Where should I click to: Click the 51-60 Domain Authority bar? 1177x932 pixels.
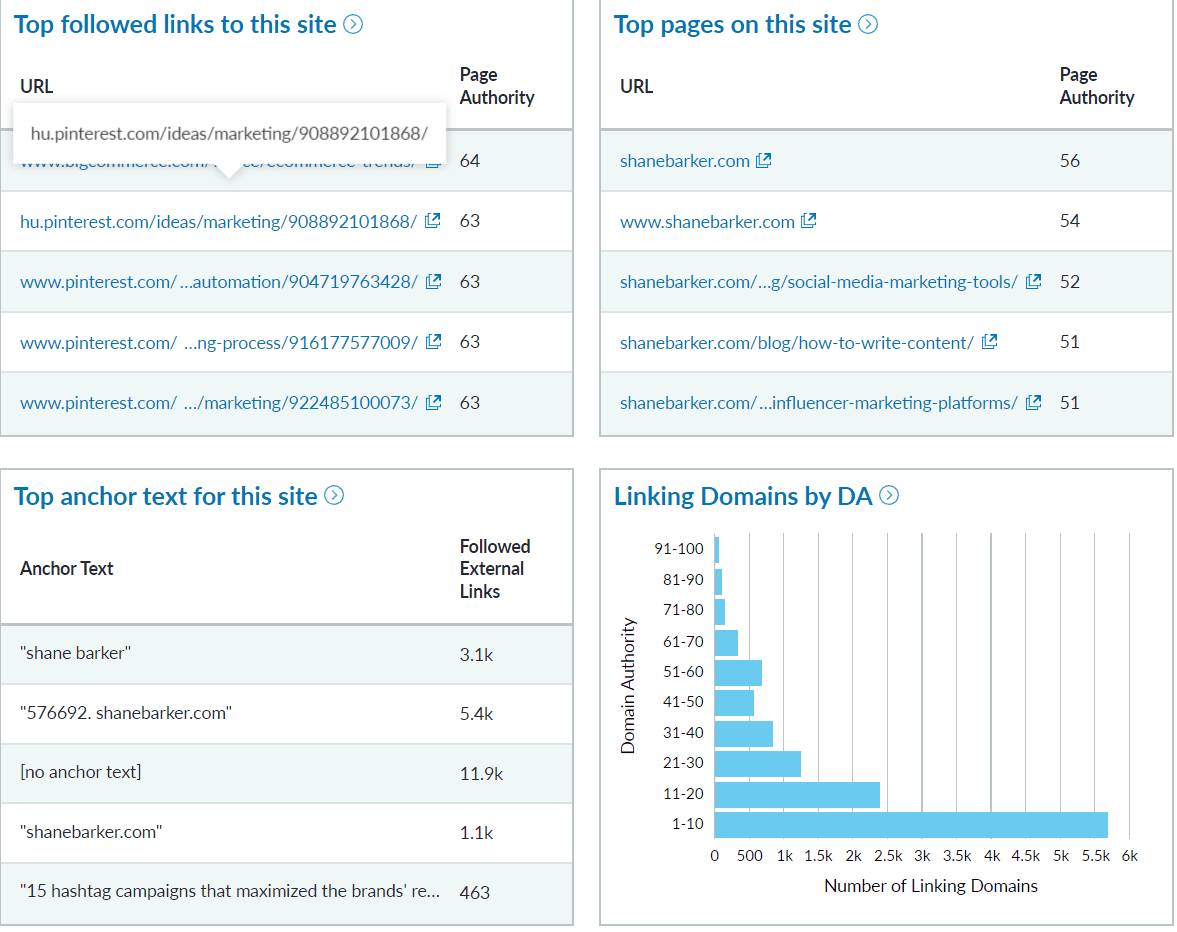click(738, 673)
